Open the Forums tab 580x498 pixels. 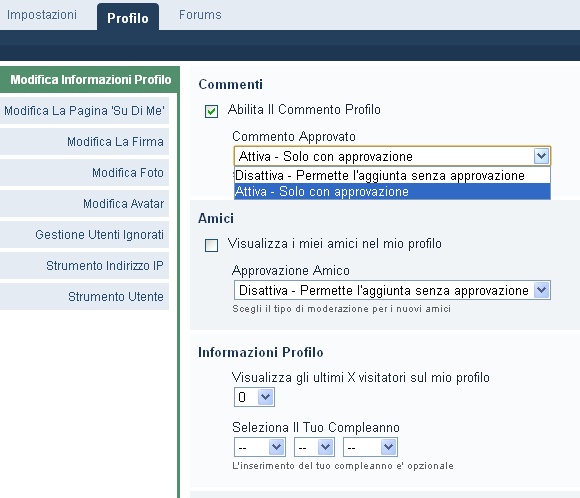pyautogui.click(x=200, y=15)
